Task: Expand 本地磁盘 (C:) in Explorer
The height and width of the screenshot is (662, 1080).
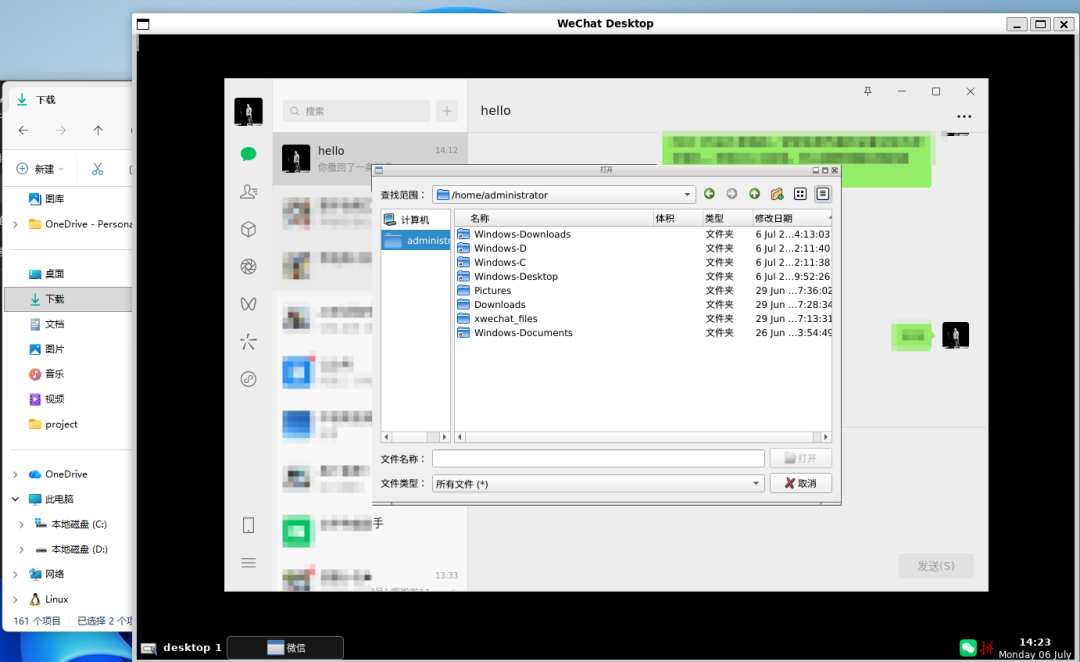Action: (x=21, y=524)
